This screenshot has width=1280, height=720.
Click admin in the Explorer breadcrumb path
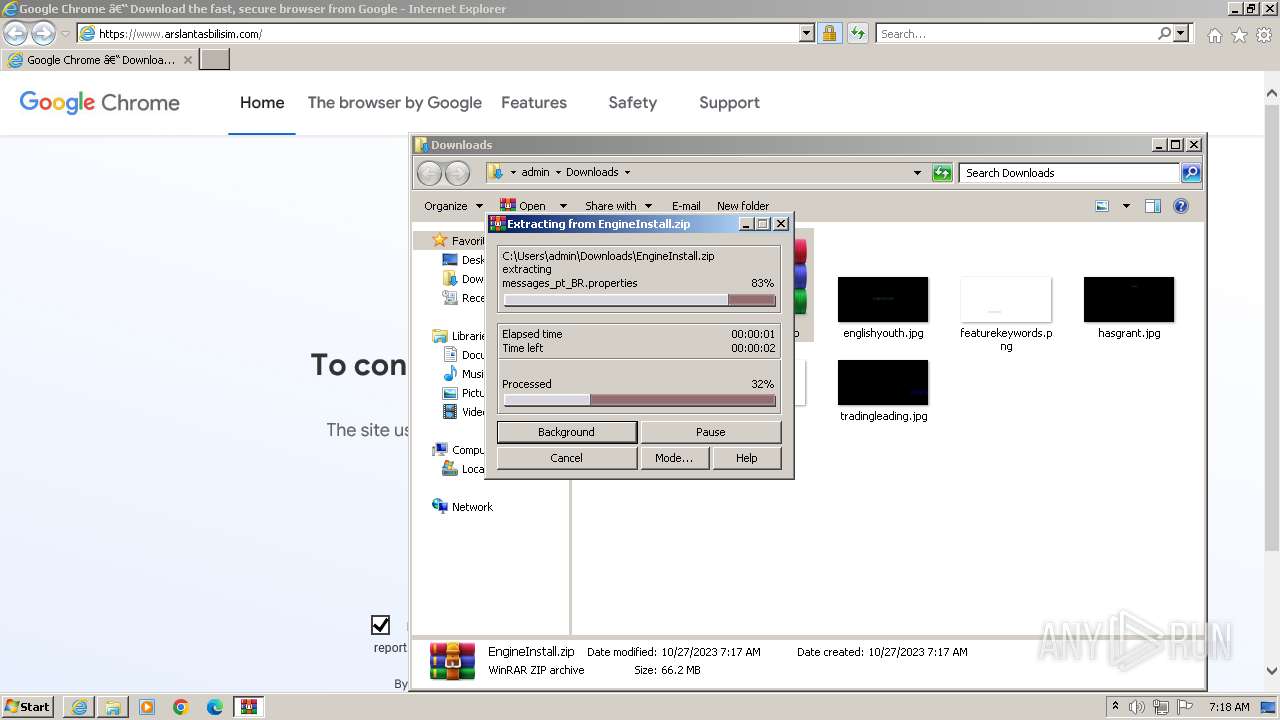pos(535,172)
